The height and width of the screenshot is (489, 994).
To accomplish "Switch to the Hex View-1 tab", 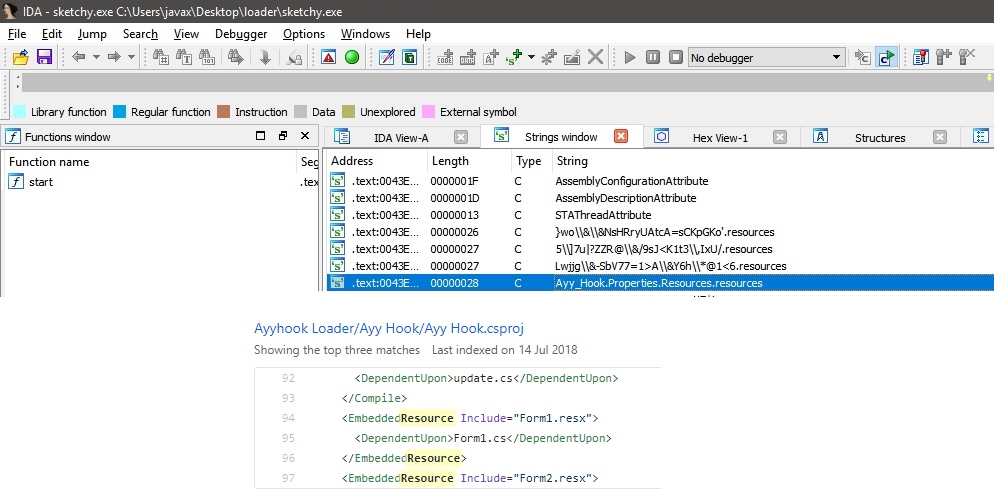I will click(x=720, y=138).
